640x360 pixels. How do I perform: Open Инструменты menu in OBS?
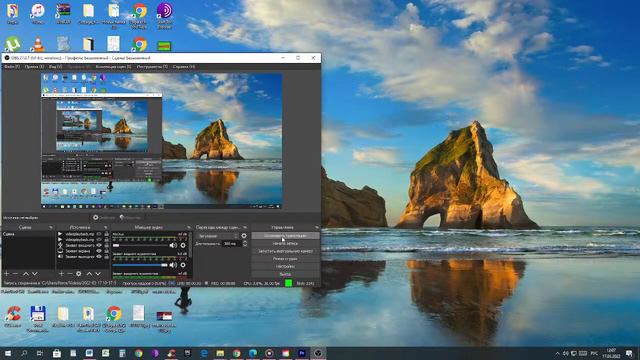click(x=152, y=67)
